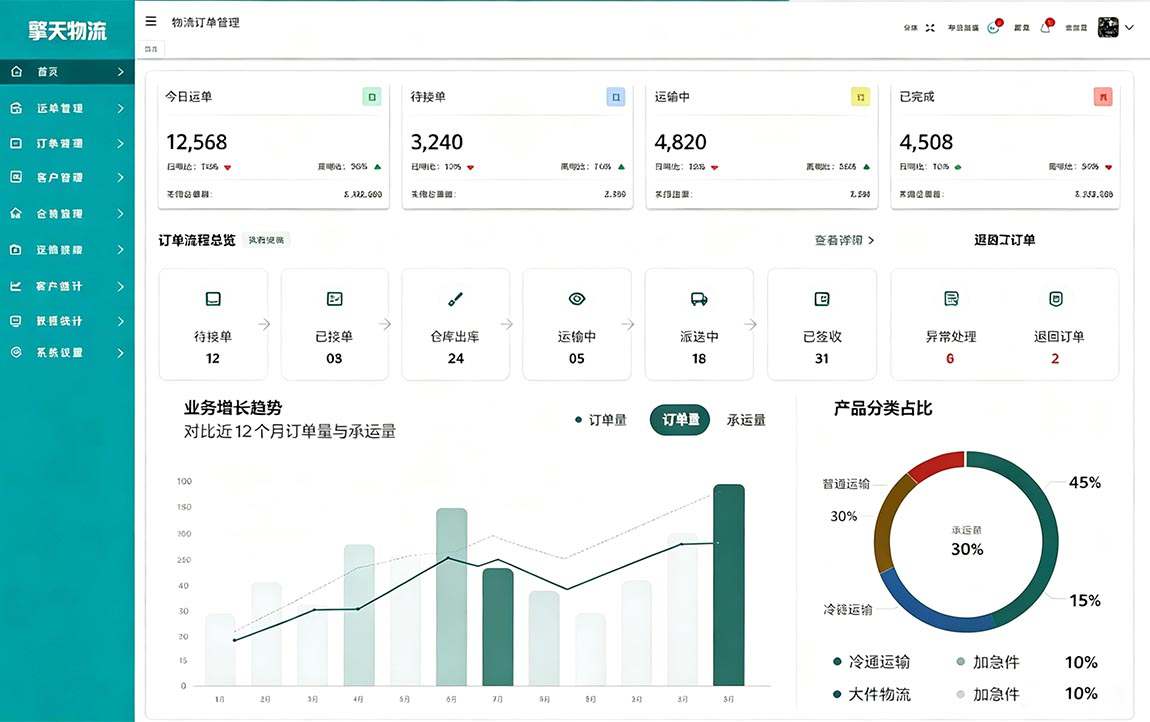The height and width of the screenshot is (722, 1150).
Task: Open the 客户管理 menu label
Action: click(x=60, y=177)
